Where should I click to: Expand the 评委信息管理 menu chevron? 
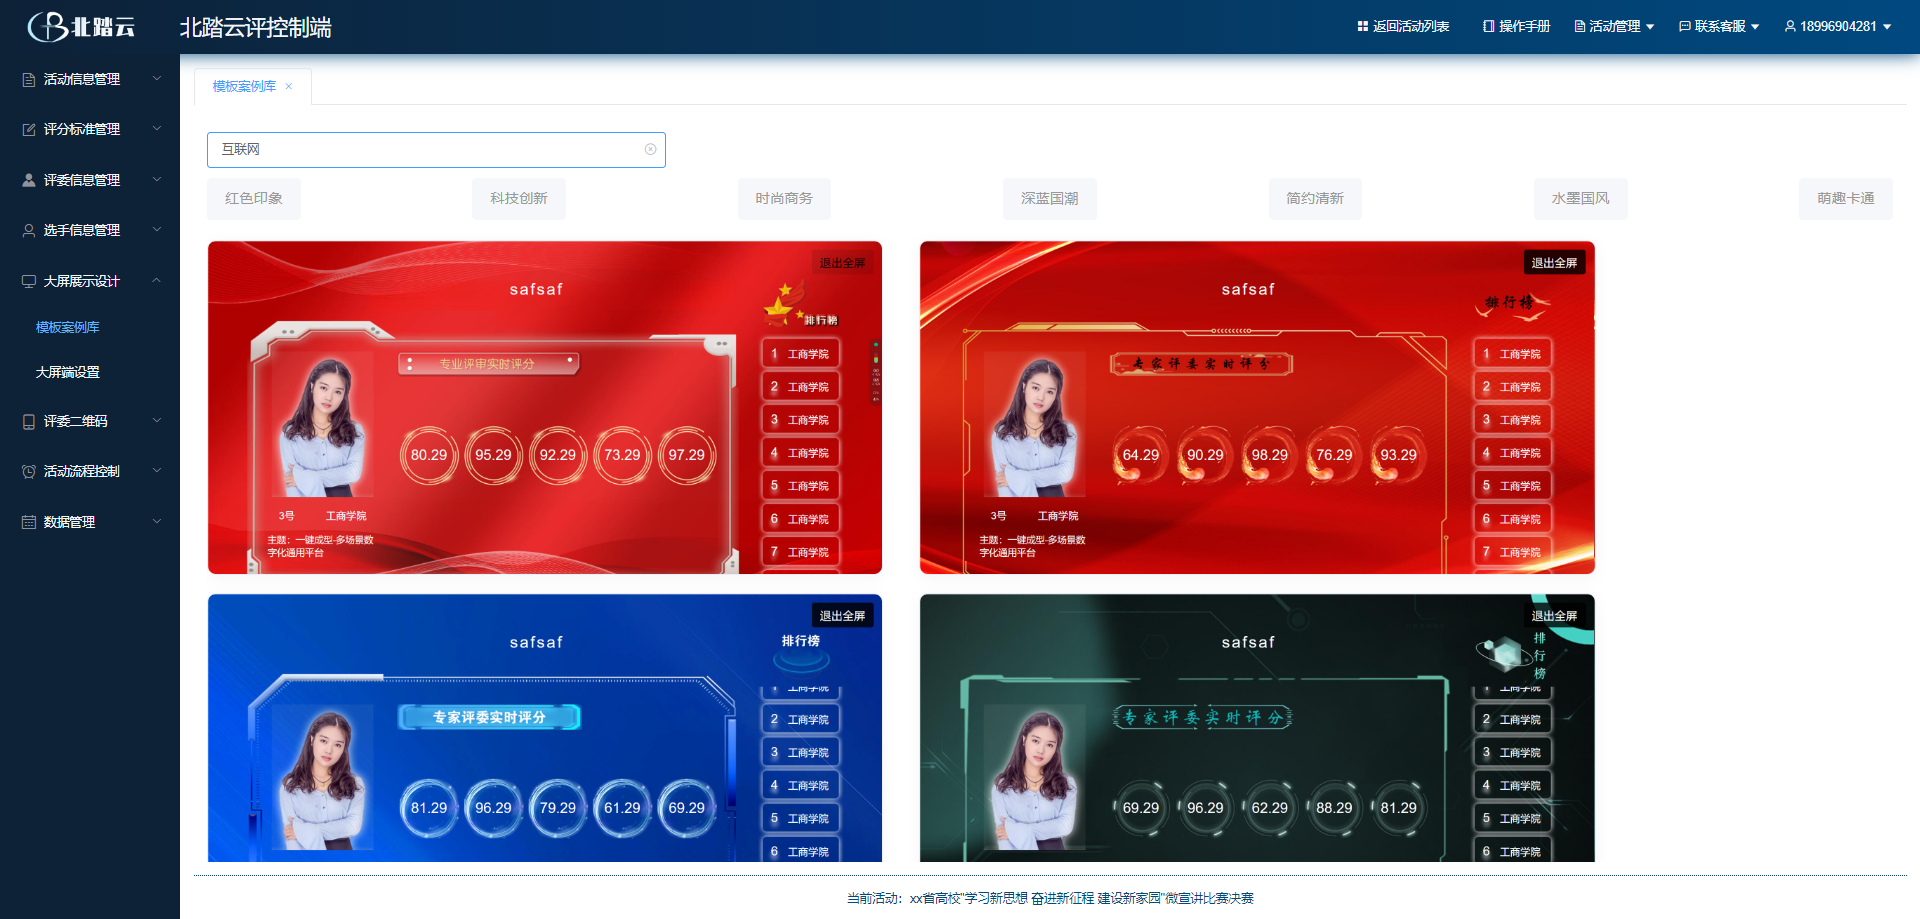[x=157, y=179]
